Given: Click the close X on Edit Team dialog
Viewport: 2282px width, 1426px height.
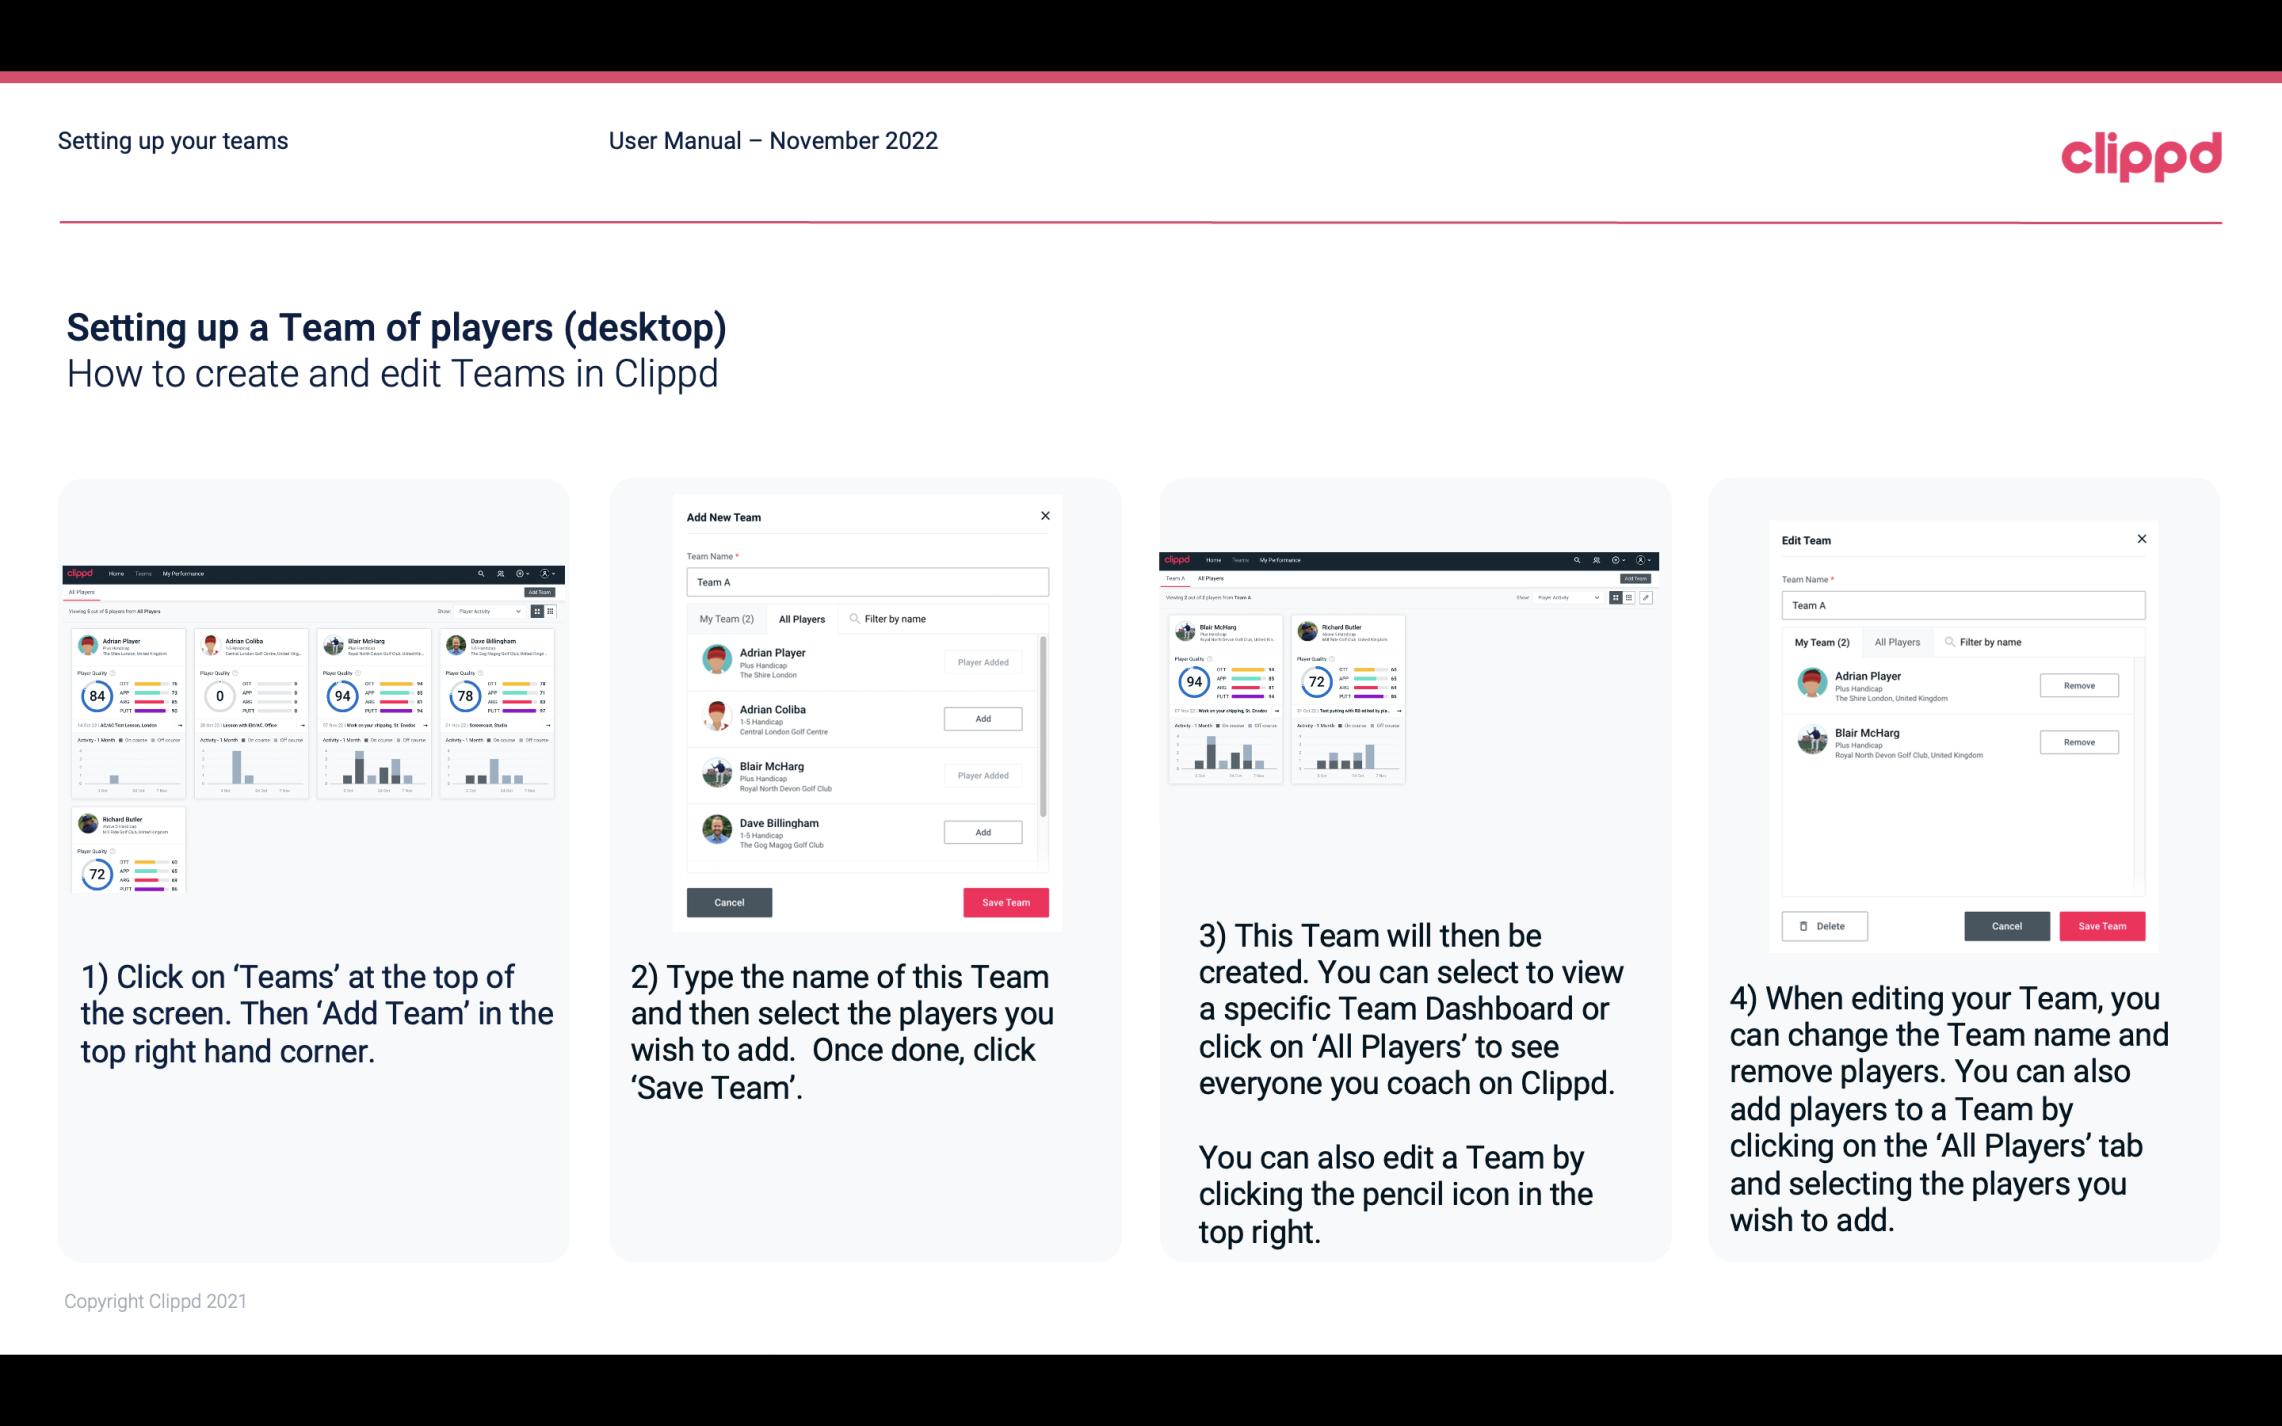Looking at the screenshot, I should [2141, 539].
